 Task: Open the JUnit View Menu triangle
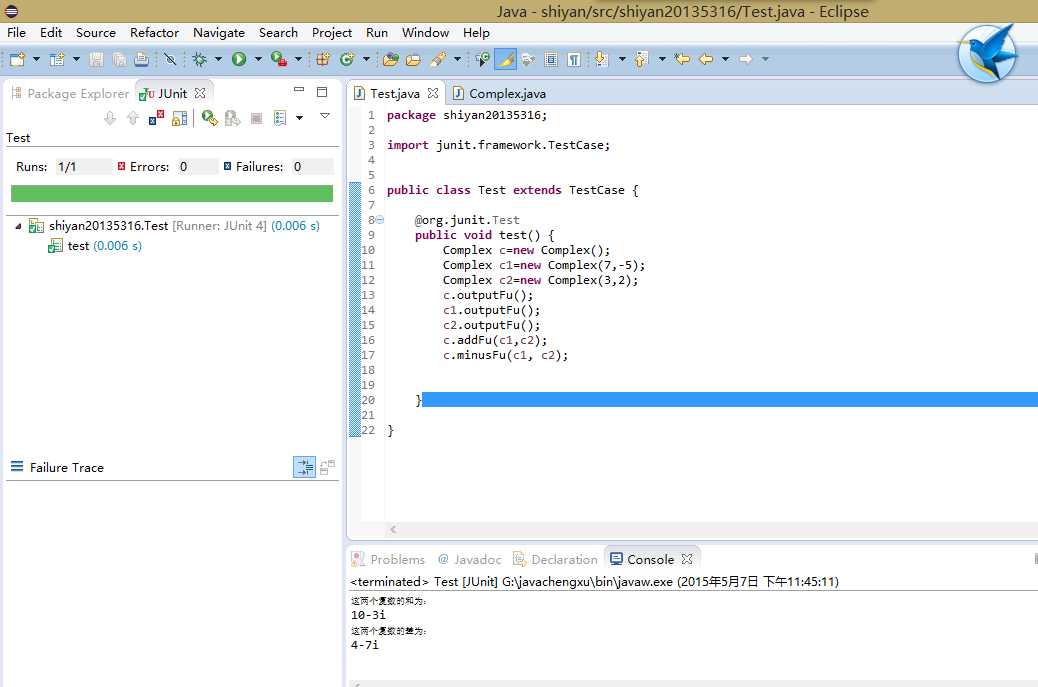click(325, 117)
